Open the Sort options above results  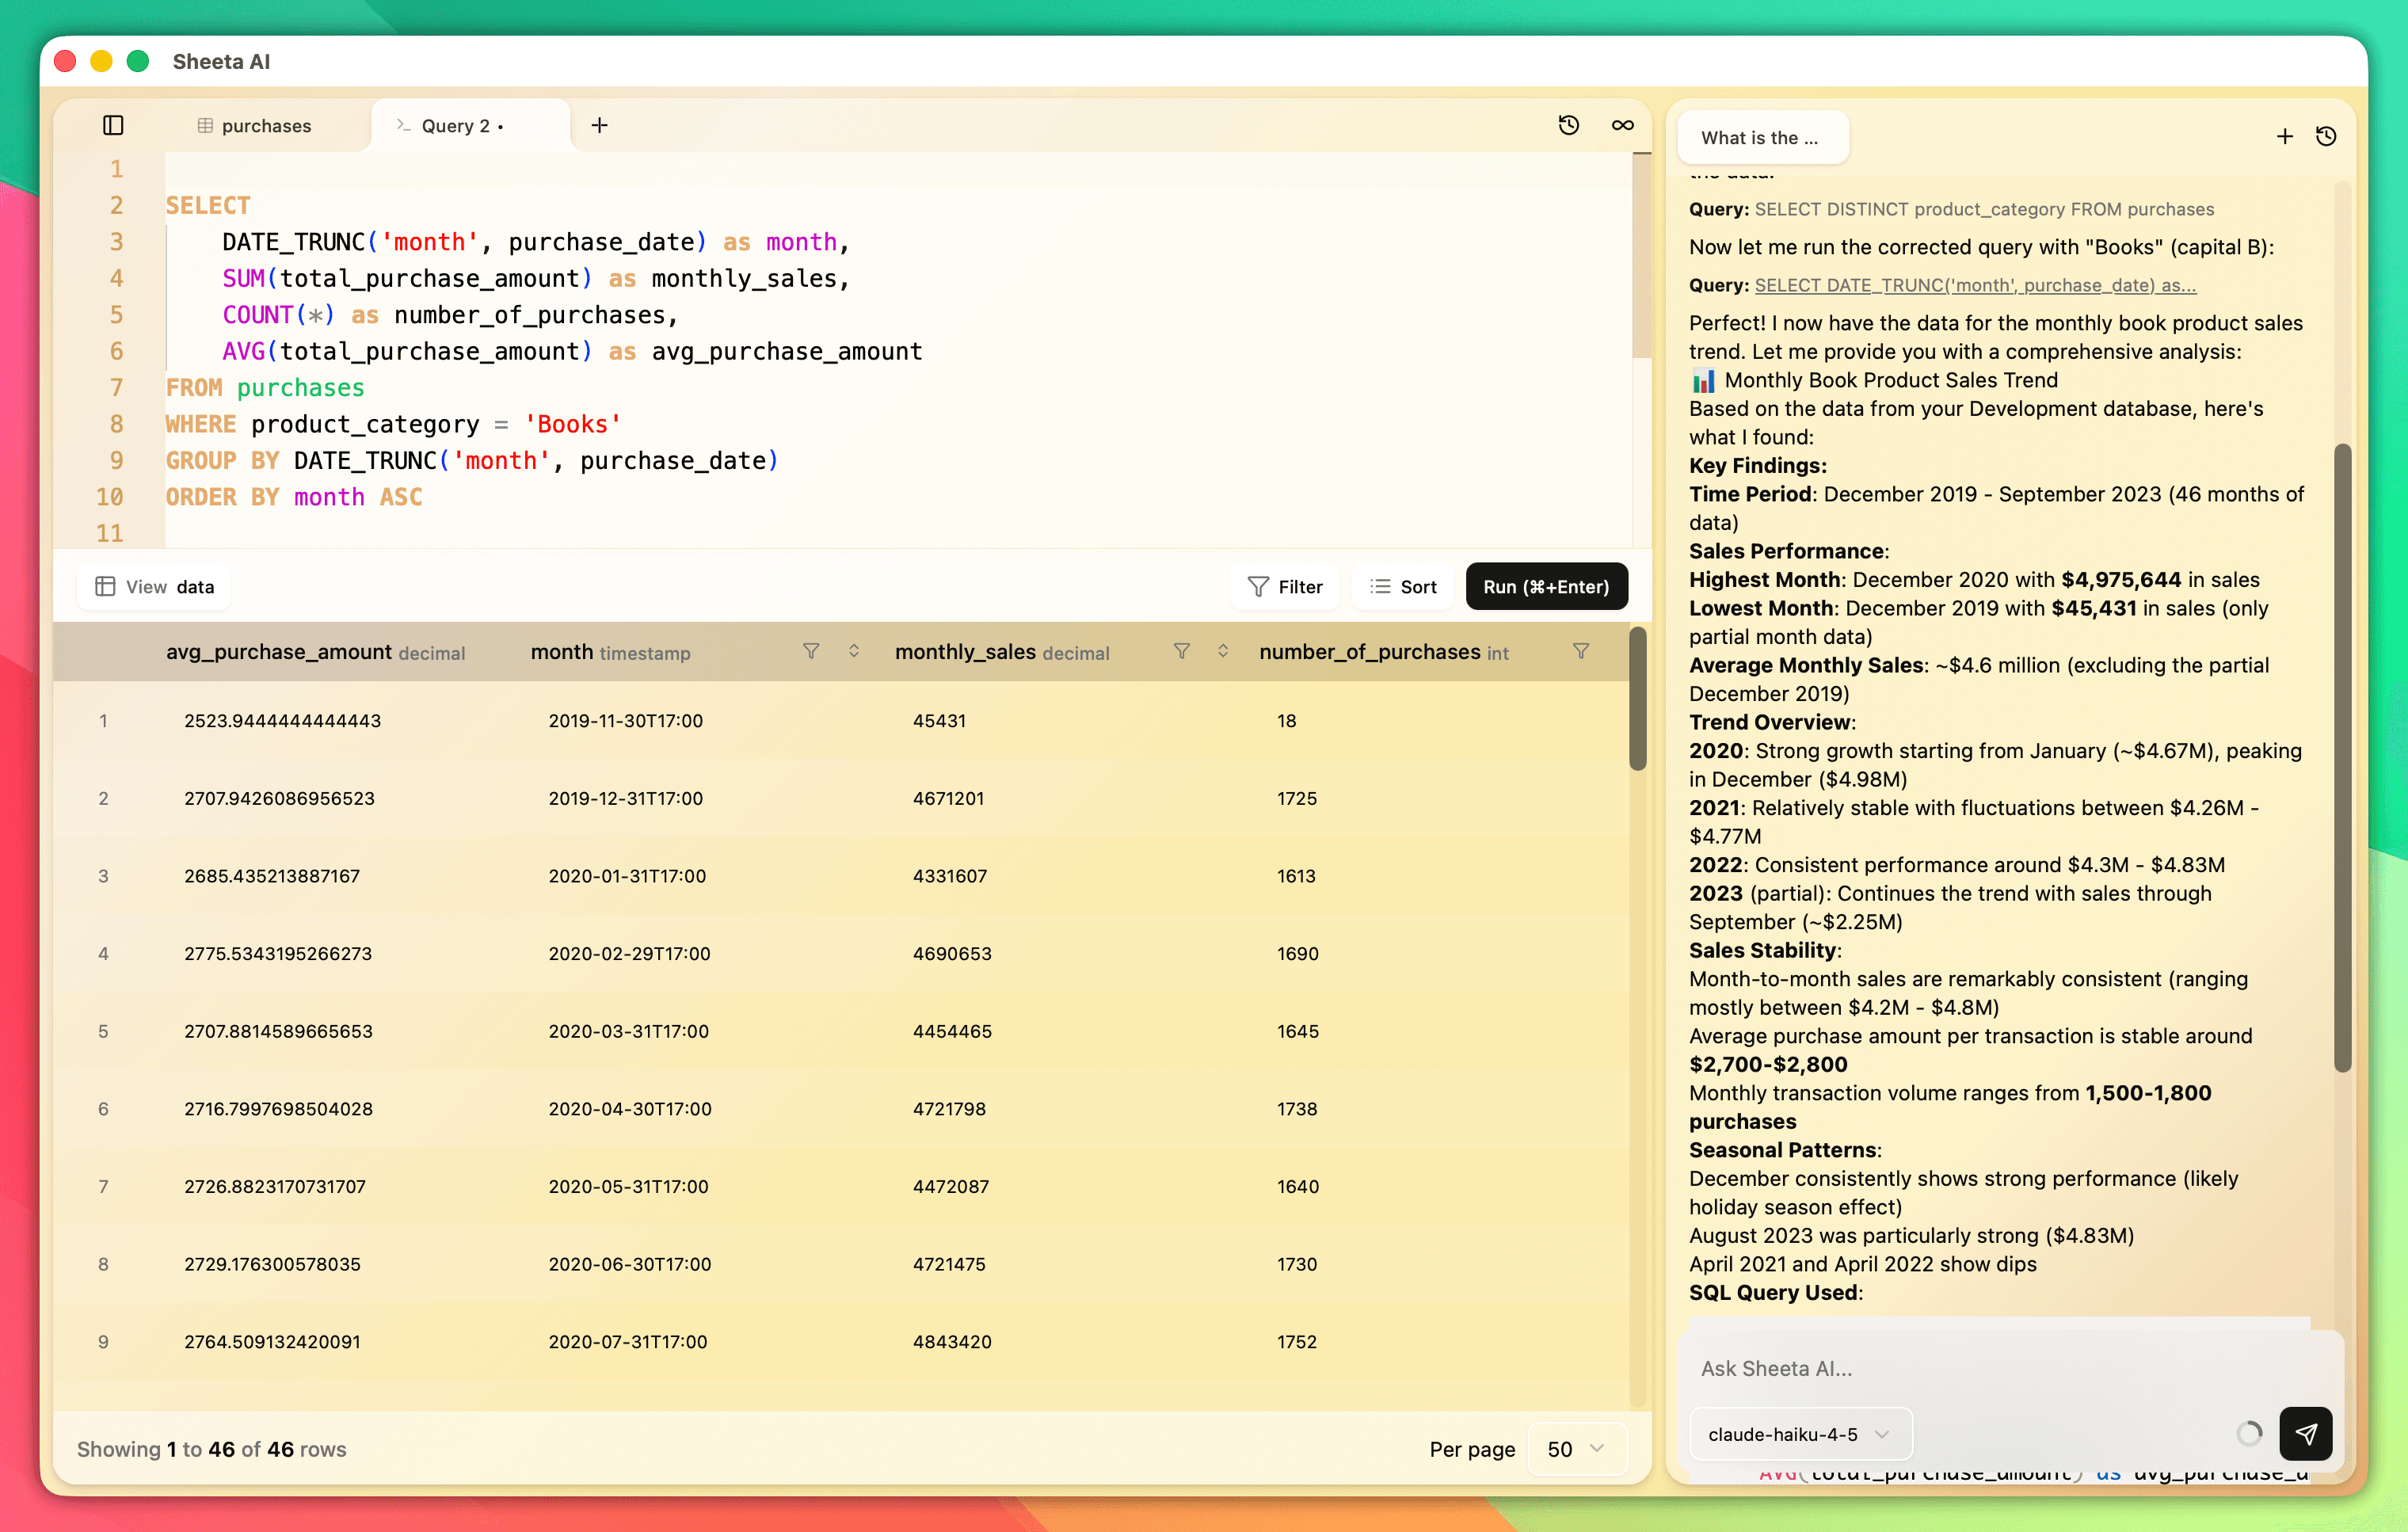pyautogui.click(x=1403, y=587)
